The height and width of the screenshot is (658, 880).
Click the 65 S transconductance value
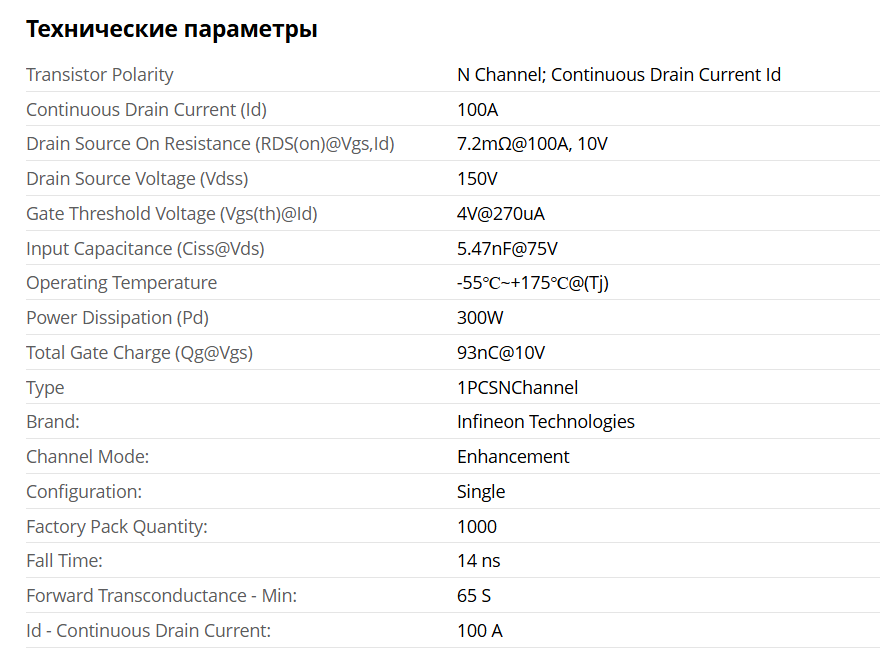474,595
